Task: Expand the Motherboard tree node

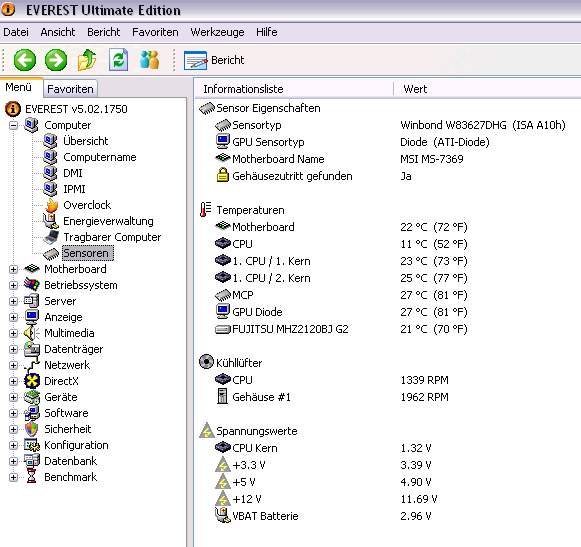Action: point(13,269)
